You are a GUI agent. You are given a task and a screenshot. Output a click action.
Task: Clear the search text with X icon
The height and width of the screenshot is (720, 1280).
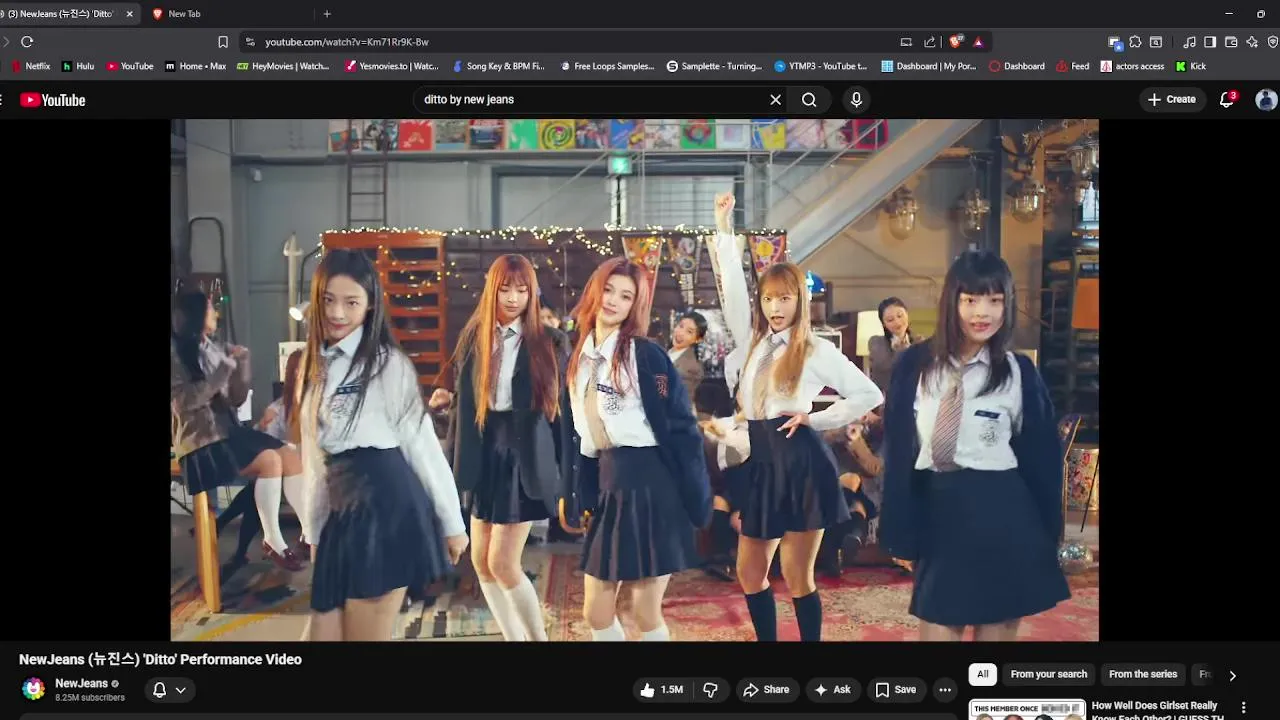(x=775, y=100)
